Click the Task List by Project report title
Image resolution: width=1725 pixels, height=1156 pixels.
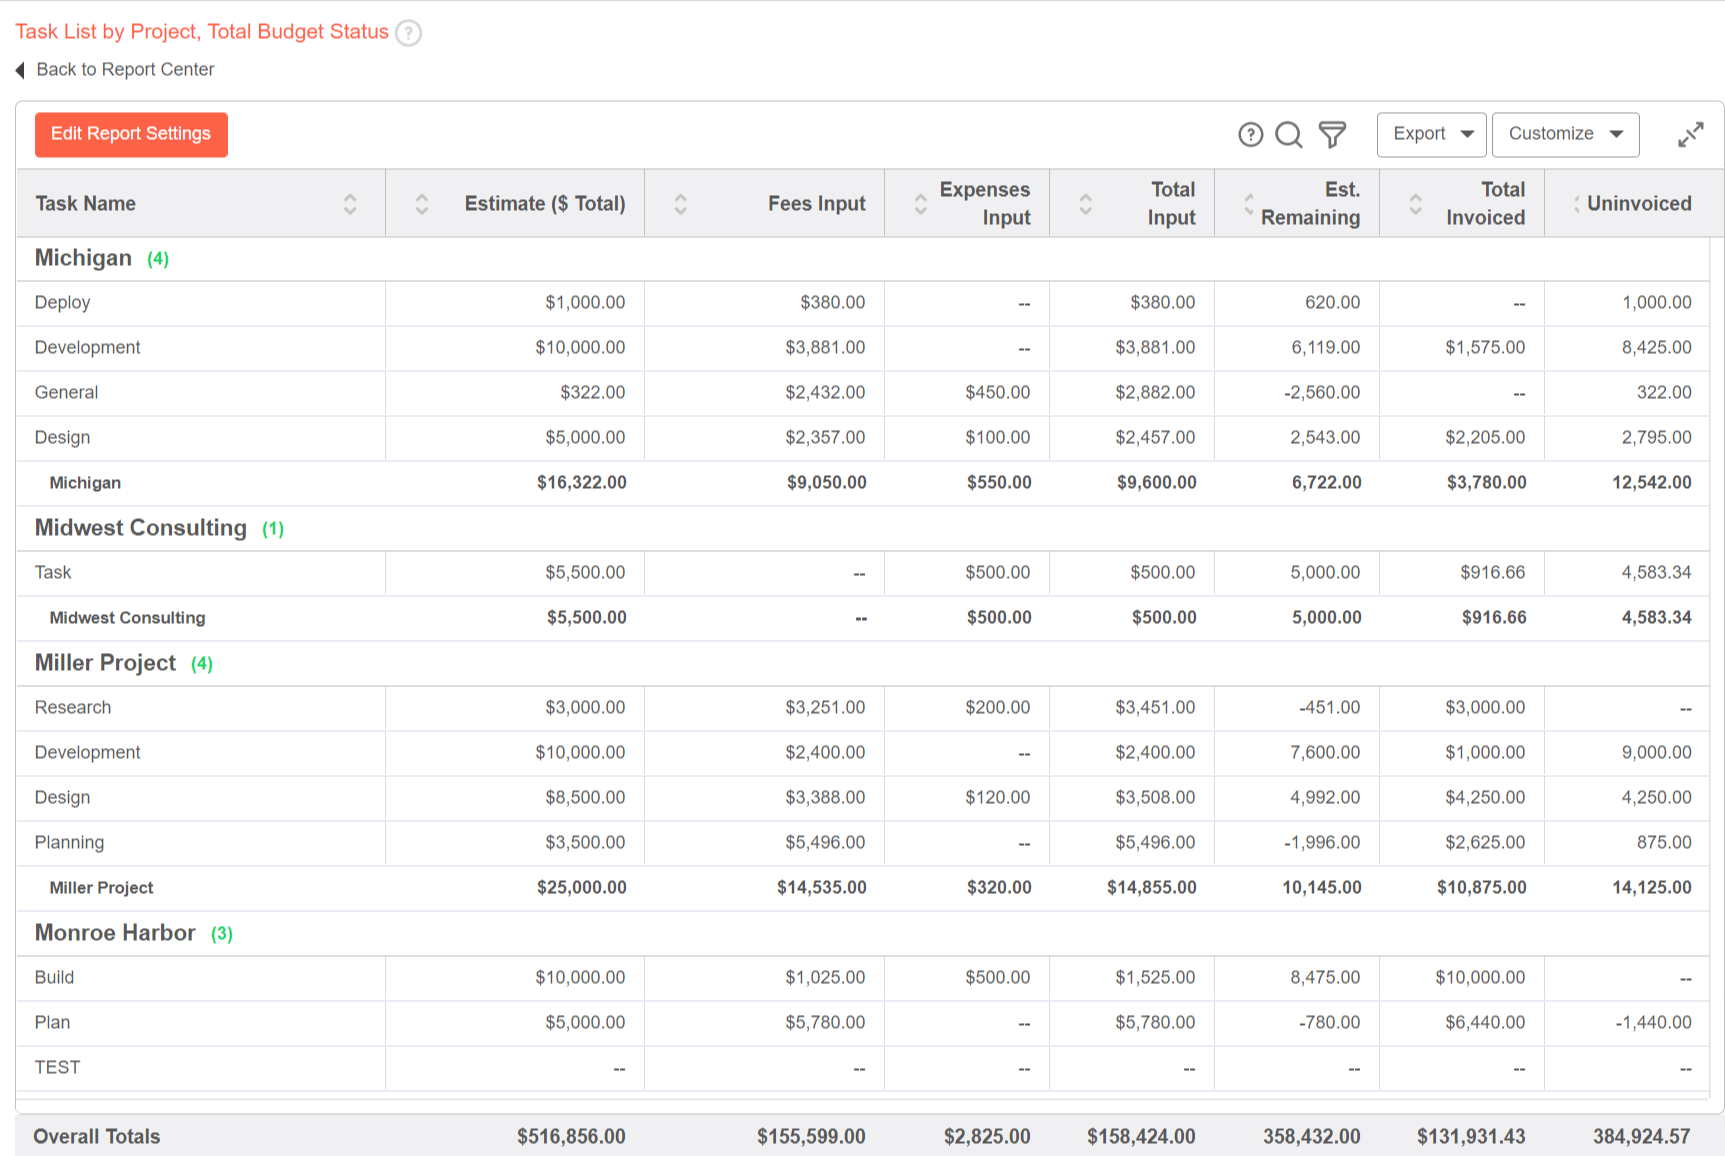(202, 32)
